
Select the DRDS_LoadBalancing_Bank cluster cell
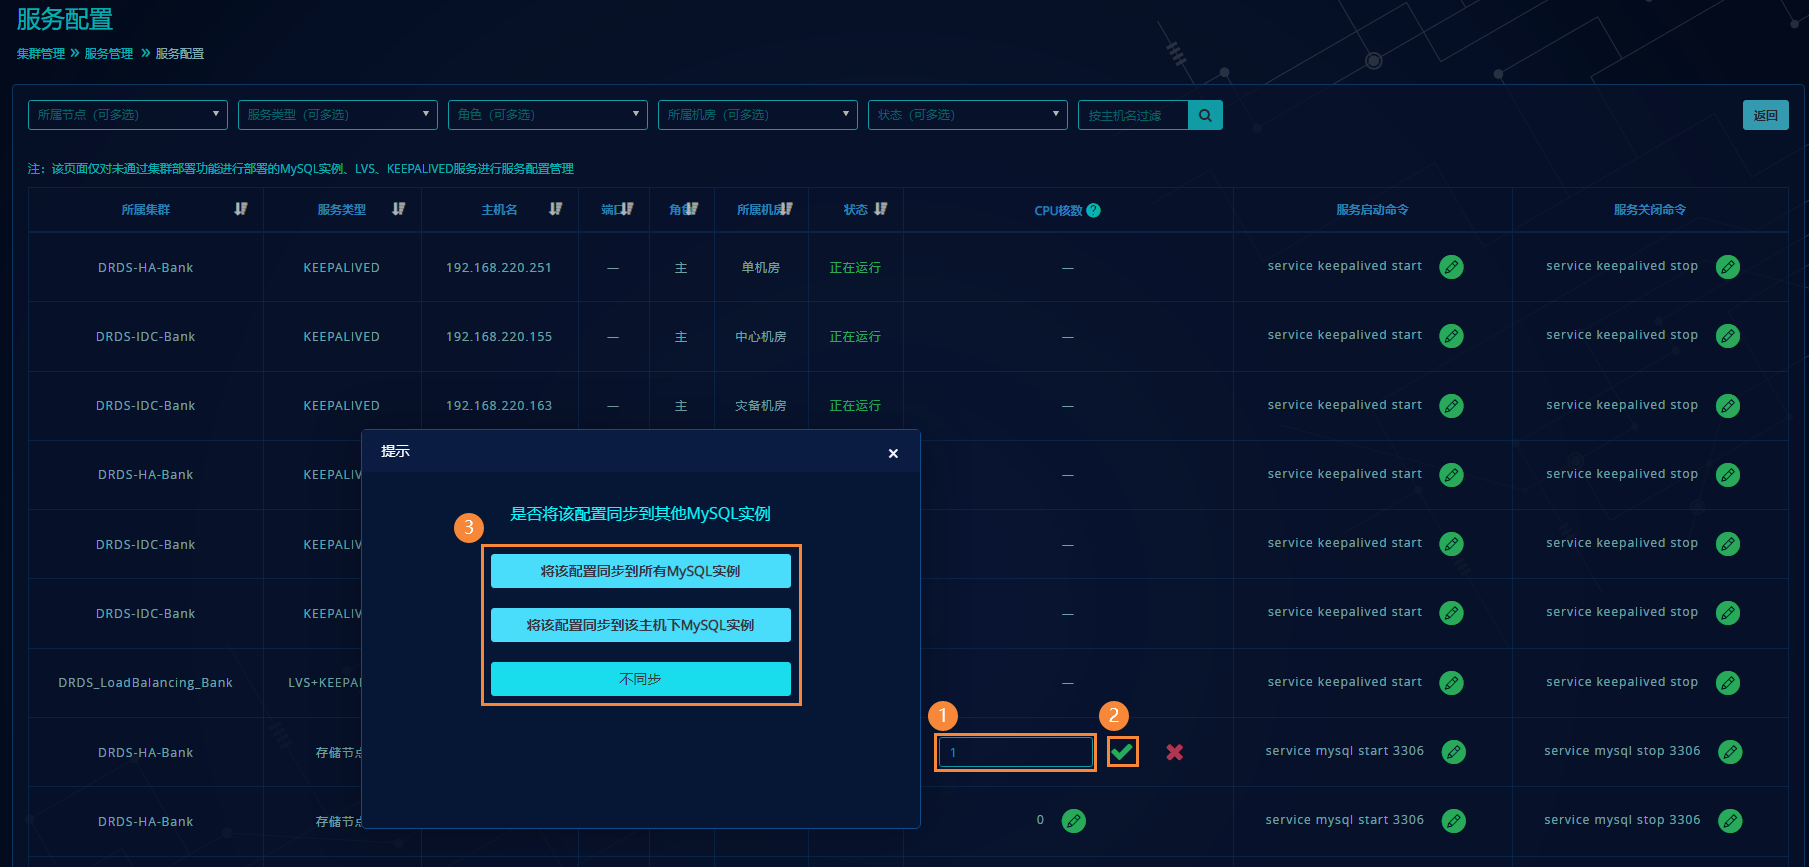coord(146,683)
